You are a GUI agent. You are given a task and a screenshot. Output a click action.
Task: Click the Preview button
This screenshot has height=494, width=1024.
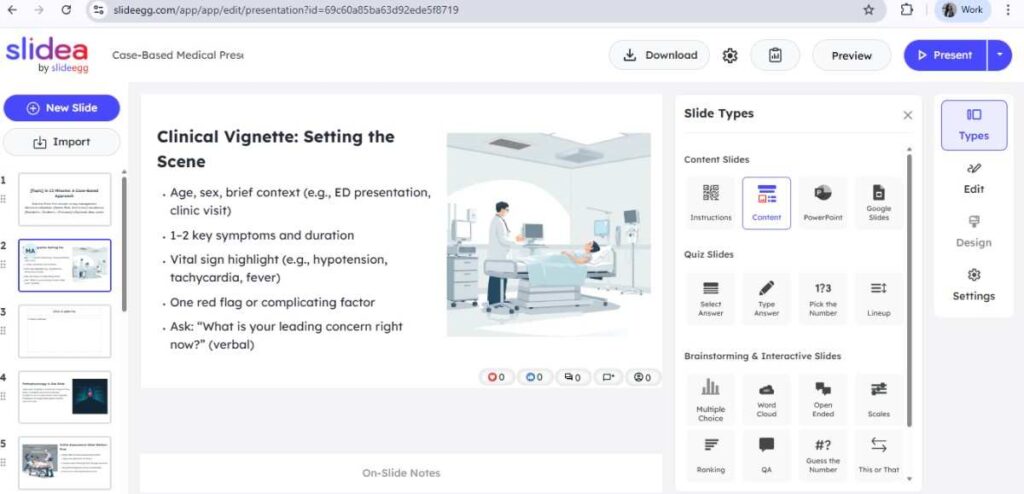851,56
